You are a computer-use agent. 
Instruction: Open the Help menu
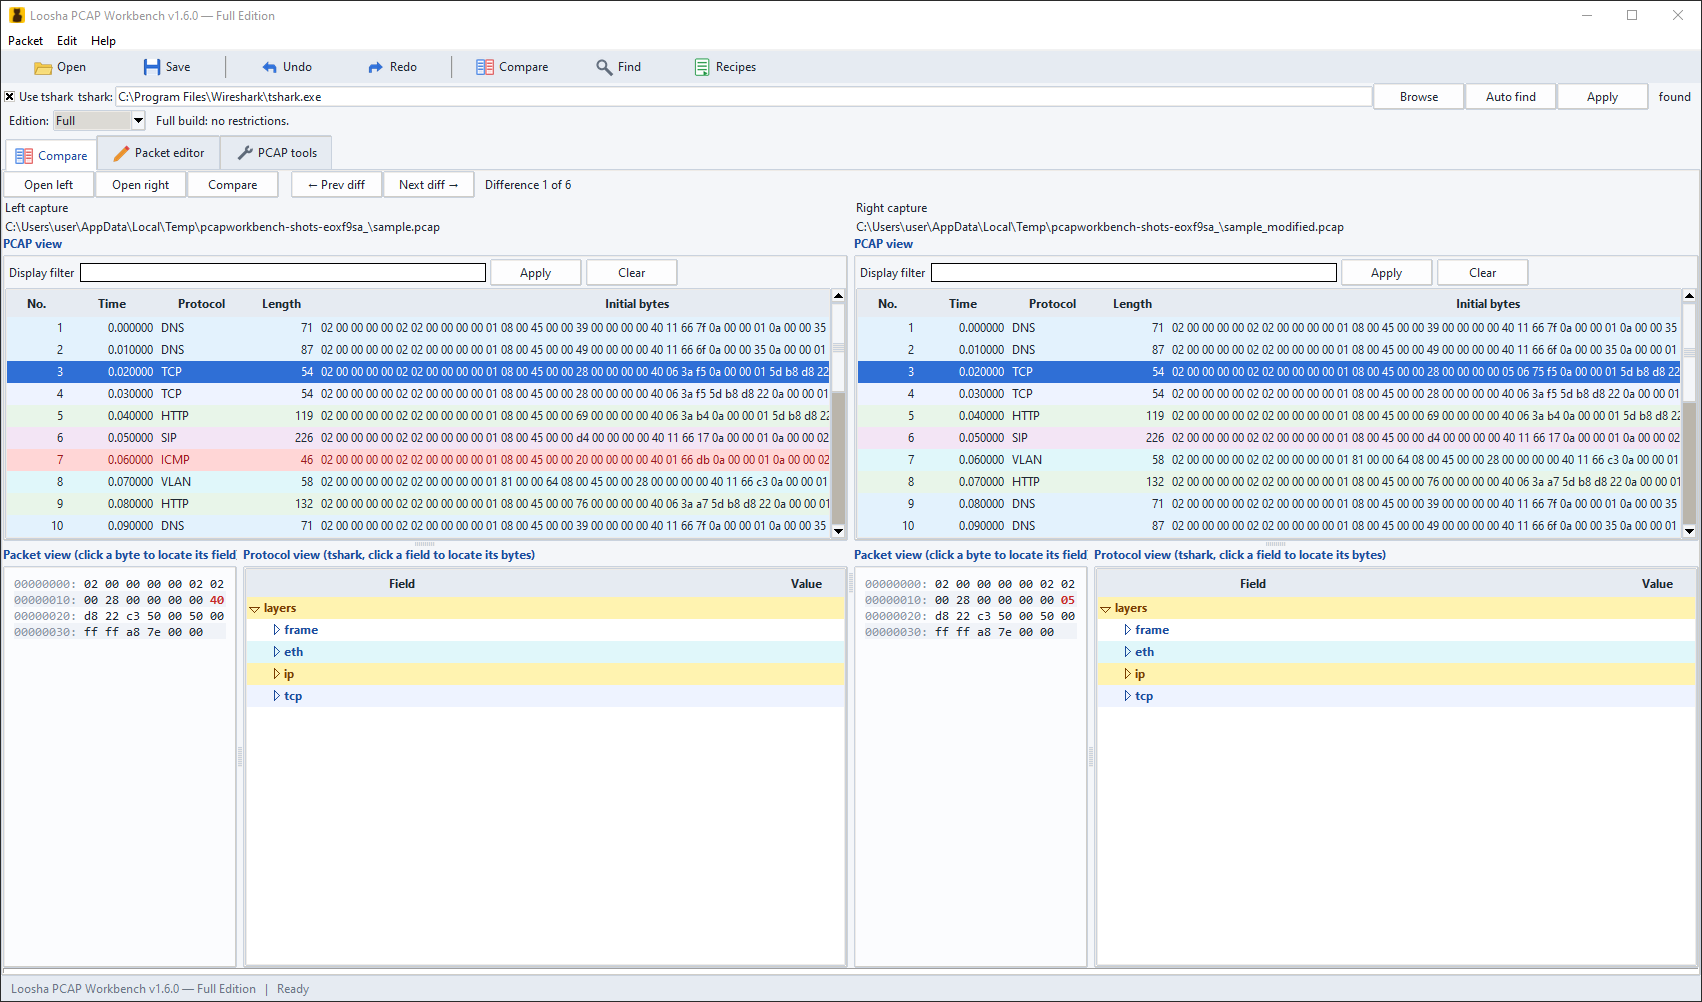(104, 41)
